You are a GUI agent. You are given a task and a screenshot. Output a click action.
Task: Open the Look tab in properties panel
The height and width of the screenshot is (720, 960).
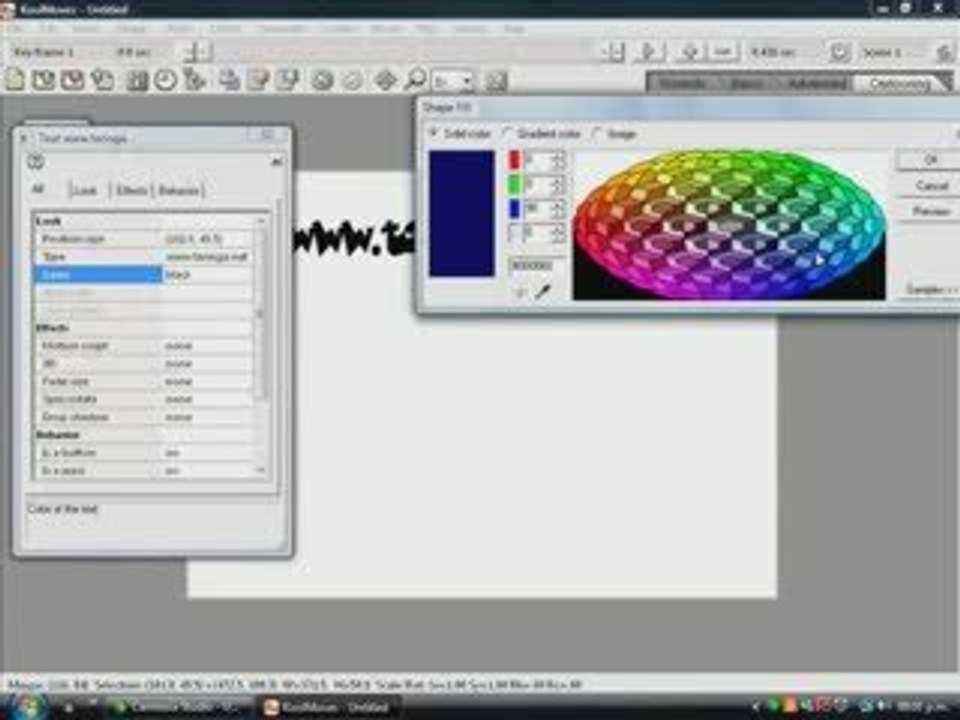(86, 190)
